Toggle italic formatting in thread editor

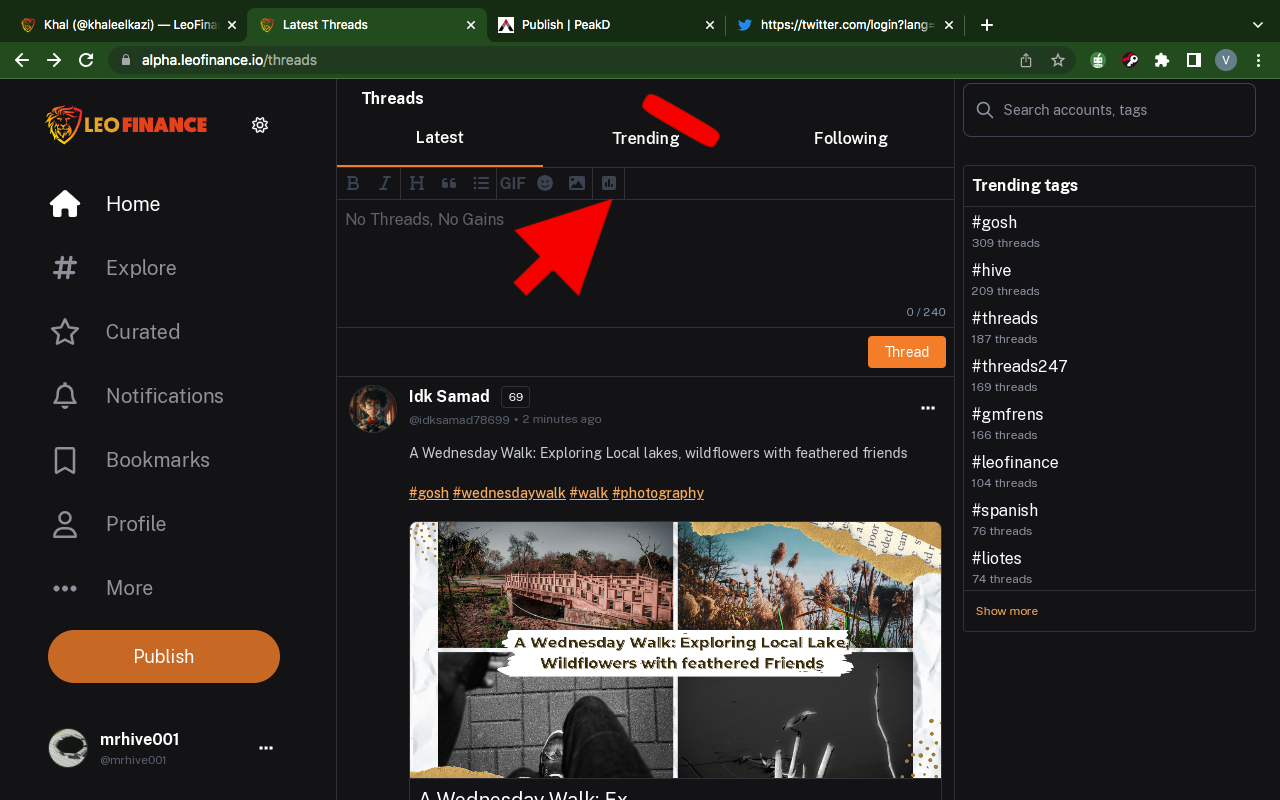(x=384, y=183)
